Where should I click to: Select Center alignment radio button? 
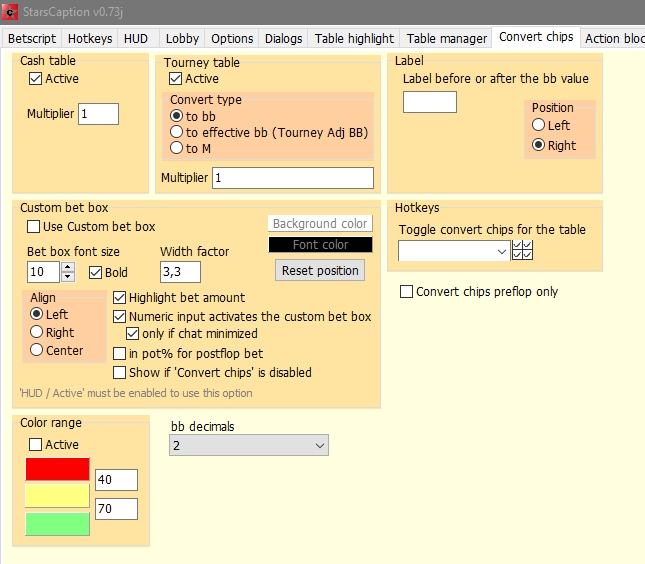coord(37,350)
